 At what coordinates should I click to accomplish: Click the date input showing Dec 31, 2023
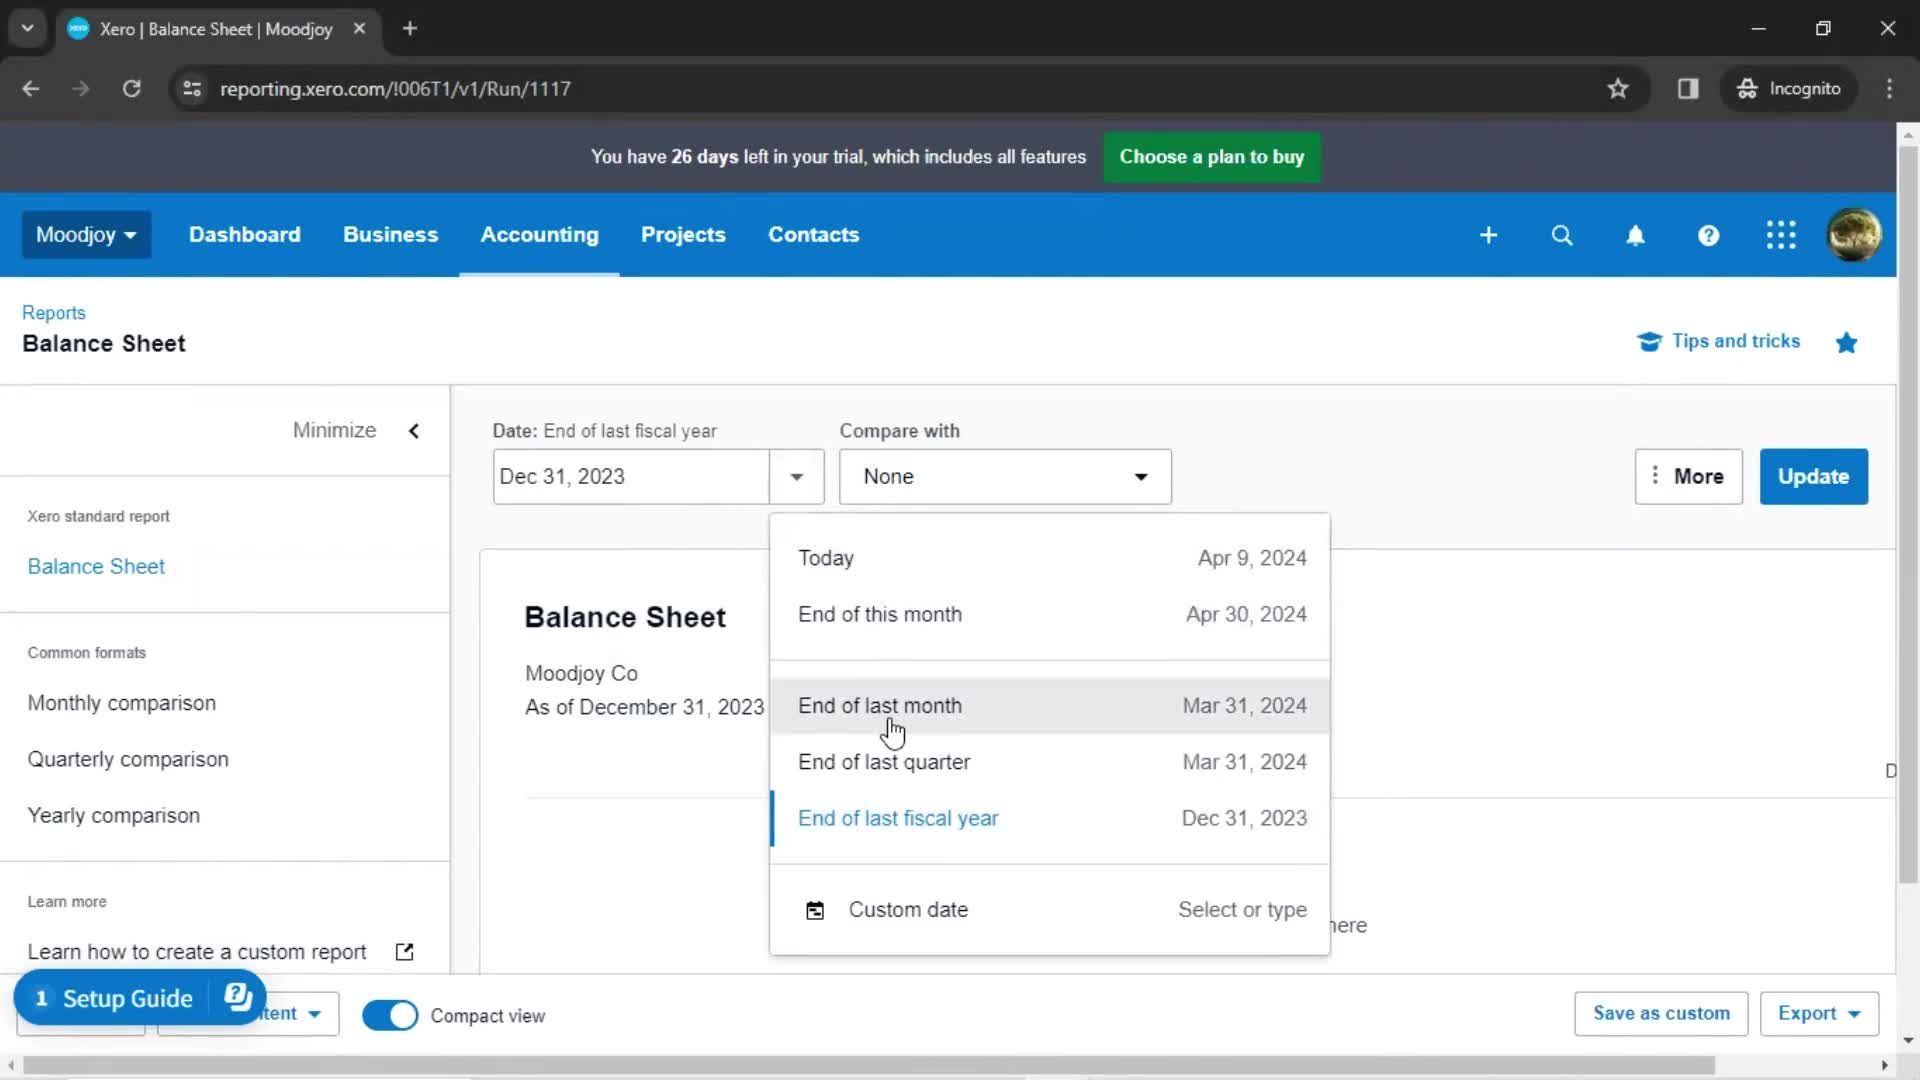click(631, 477)
